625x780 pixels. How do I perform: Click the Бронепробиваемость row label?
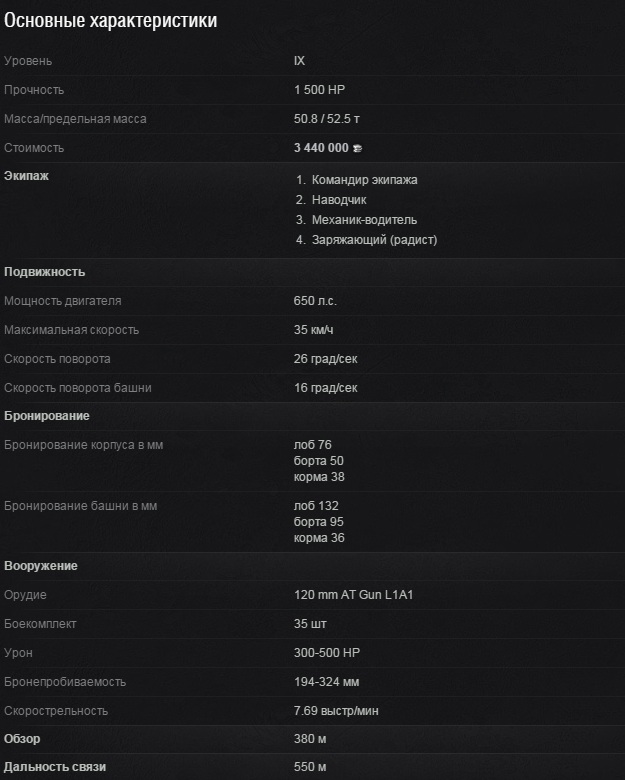pos(65,682)
